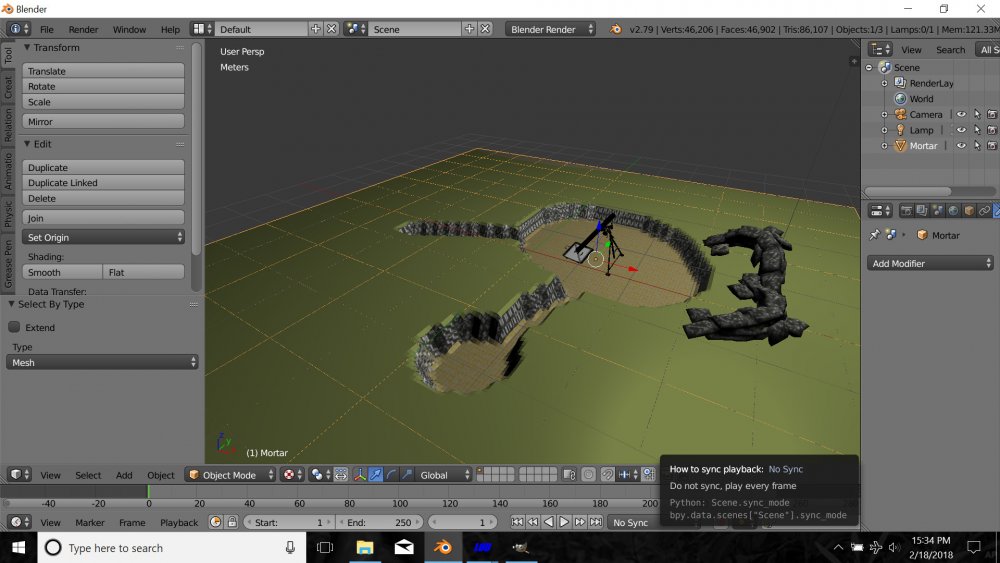Open the Set Origin dropdown

coord(103,237)
